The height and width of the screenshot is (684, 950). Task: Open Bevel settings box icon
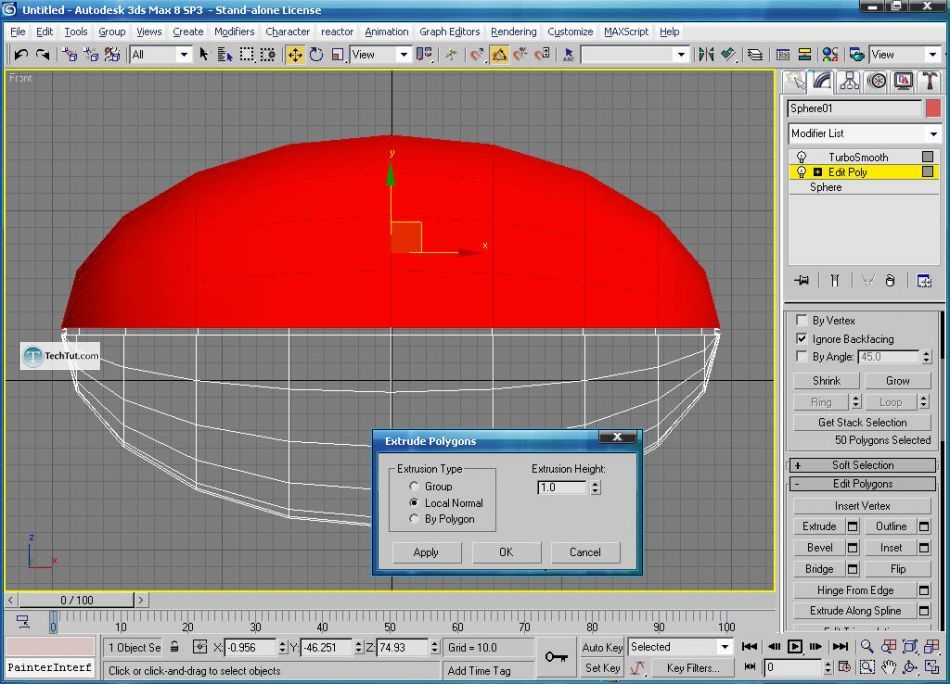[852, 548]
